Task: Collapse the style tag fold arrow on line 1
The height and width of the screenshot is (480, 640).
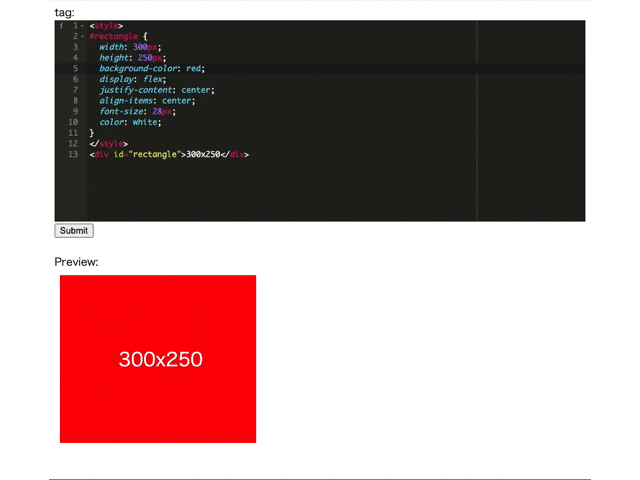Action: [83, 25]
